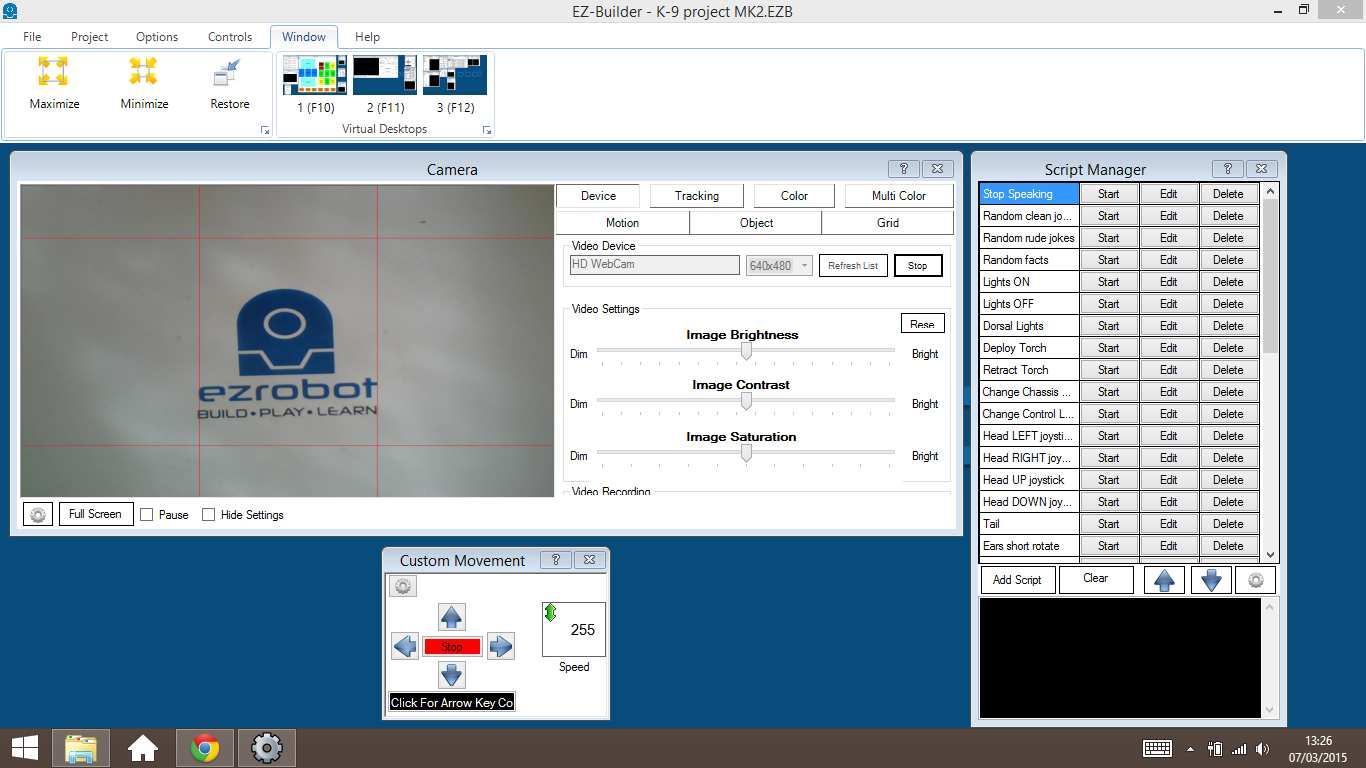Start the Lights ON script
1366x768 pixels.
coord(1109,281)
